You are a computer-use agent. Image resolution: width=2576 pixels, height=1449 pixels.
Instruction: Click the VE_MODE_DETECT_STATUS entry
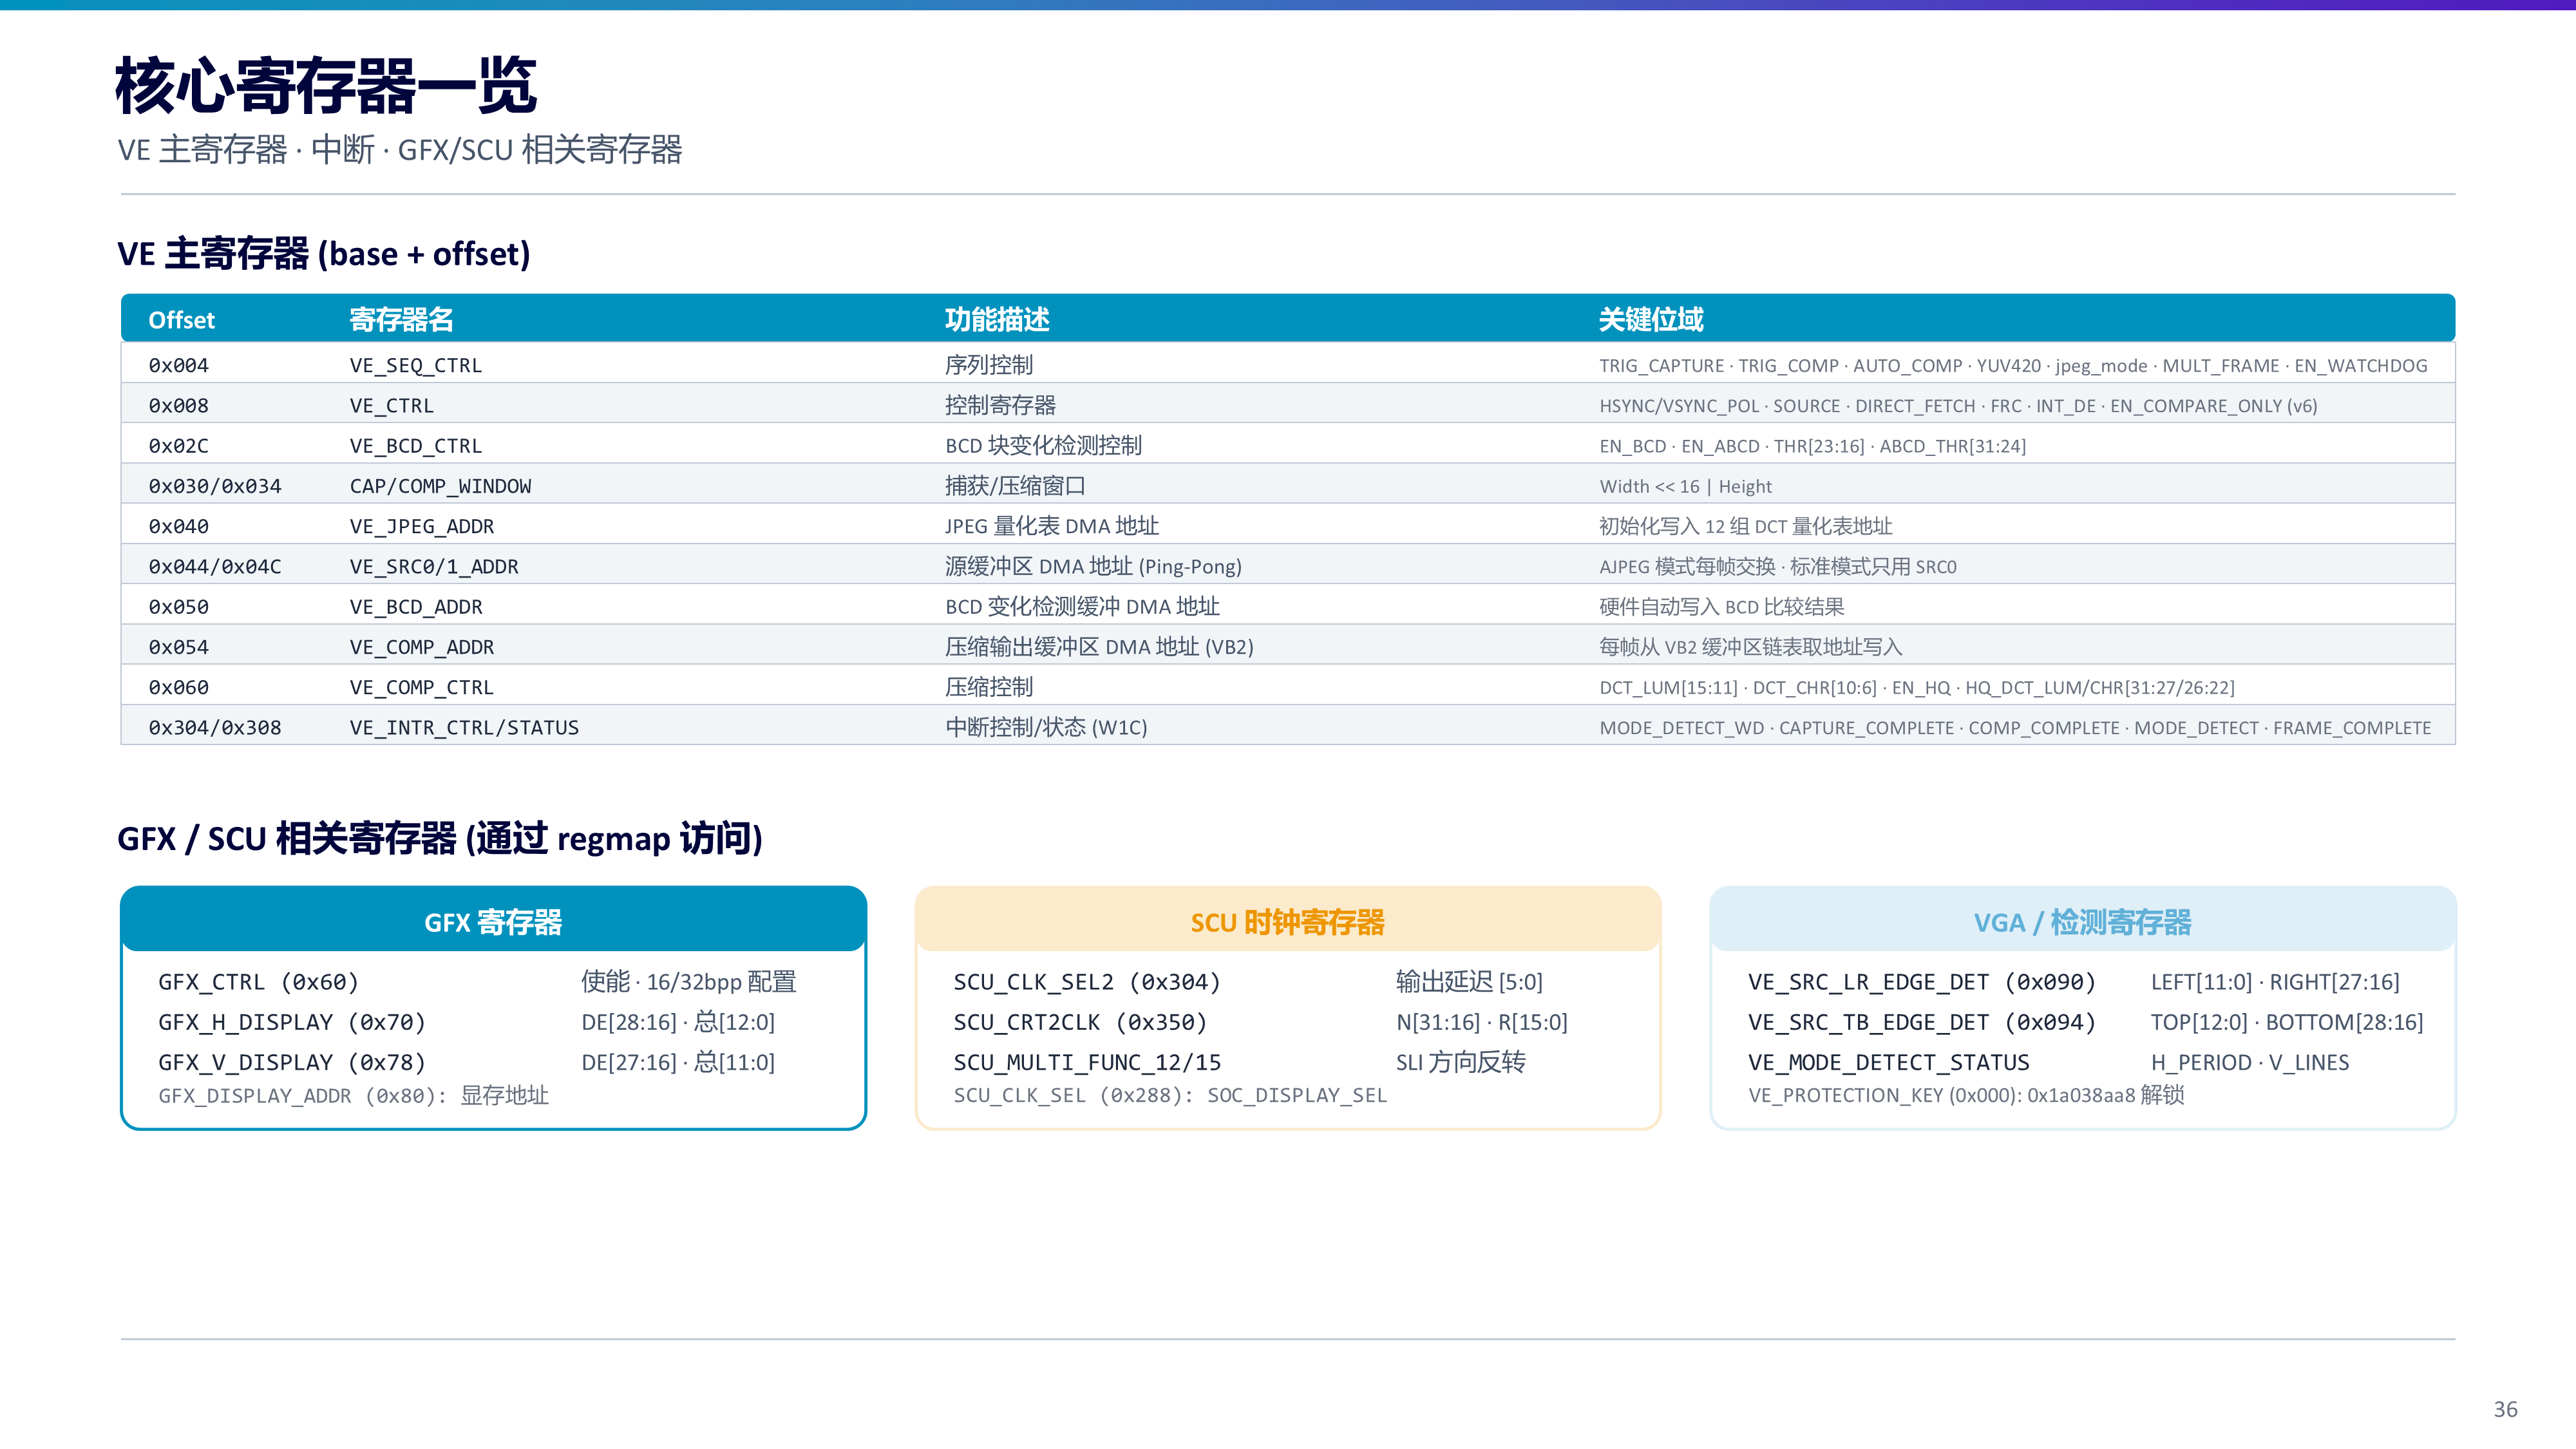[x=1888, y=1062]
